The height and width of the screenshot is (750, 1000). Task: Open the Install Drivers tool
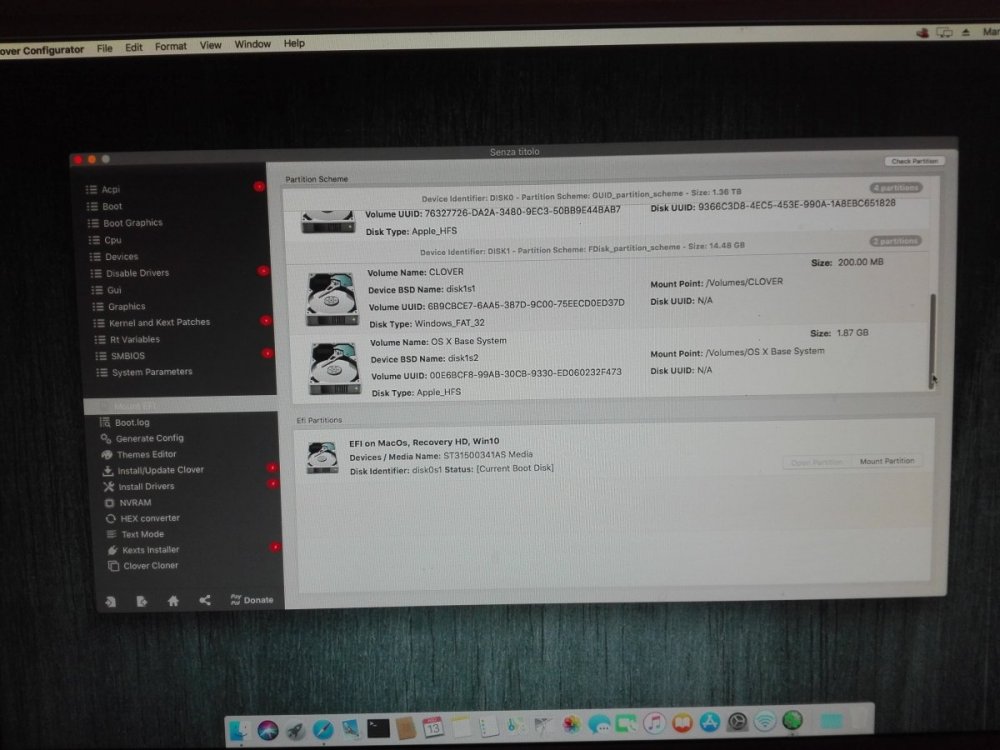(x=146, y=486)
